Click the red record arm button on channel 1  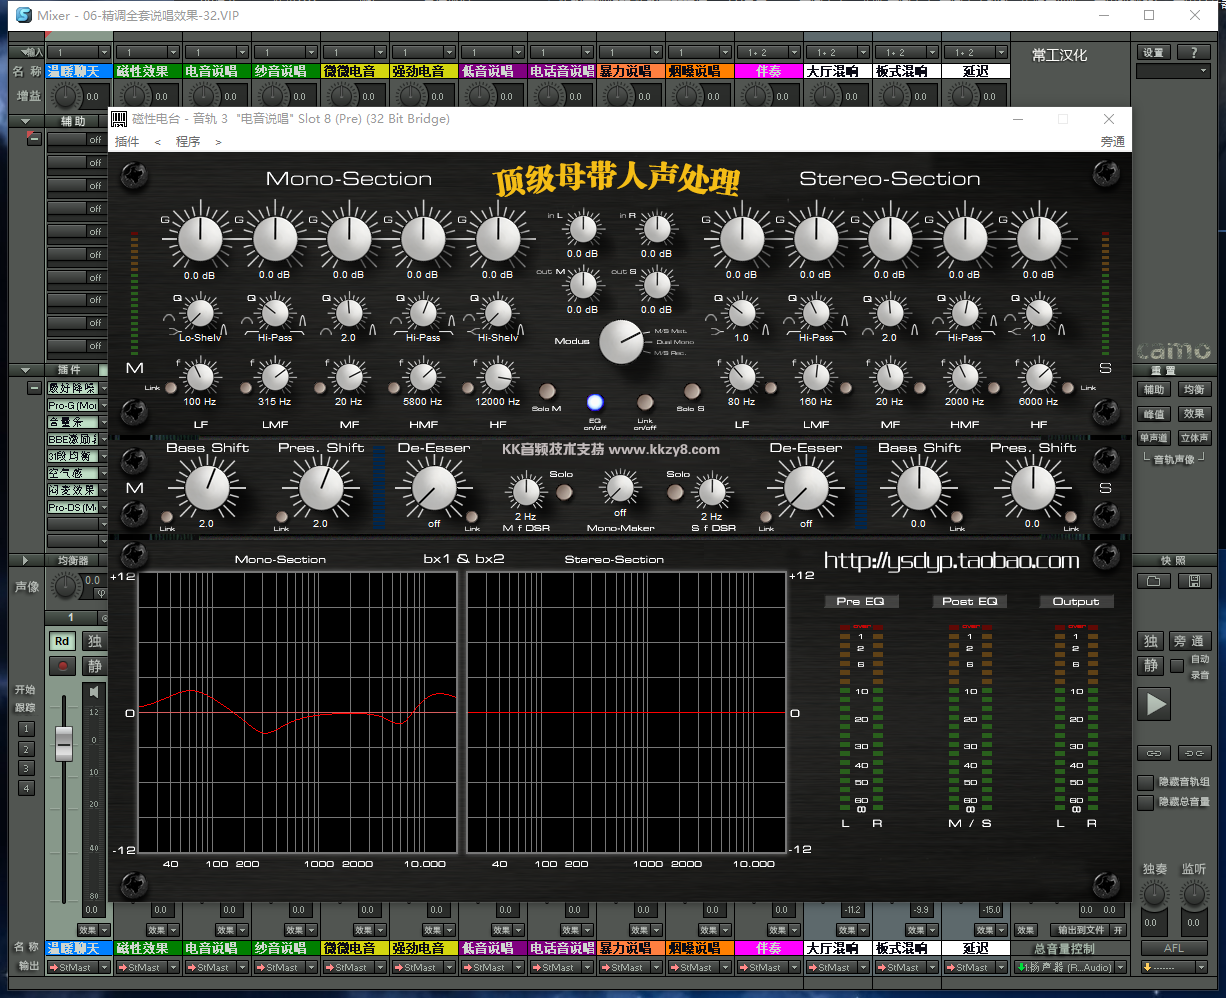click(x=63, y=665)
